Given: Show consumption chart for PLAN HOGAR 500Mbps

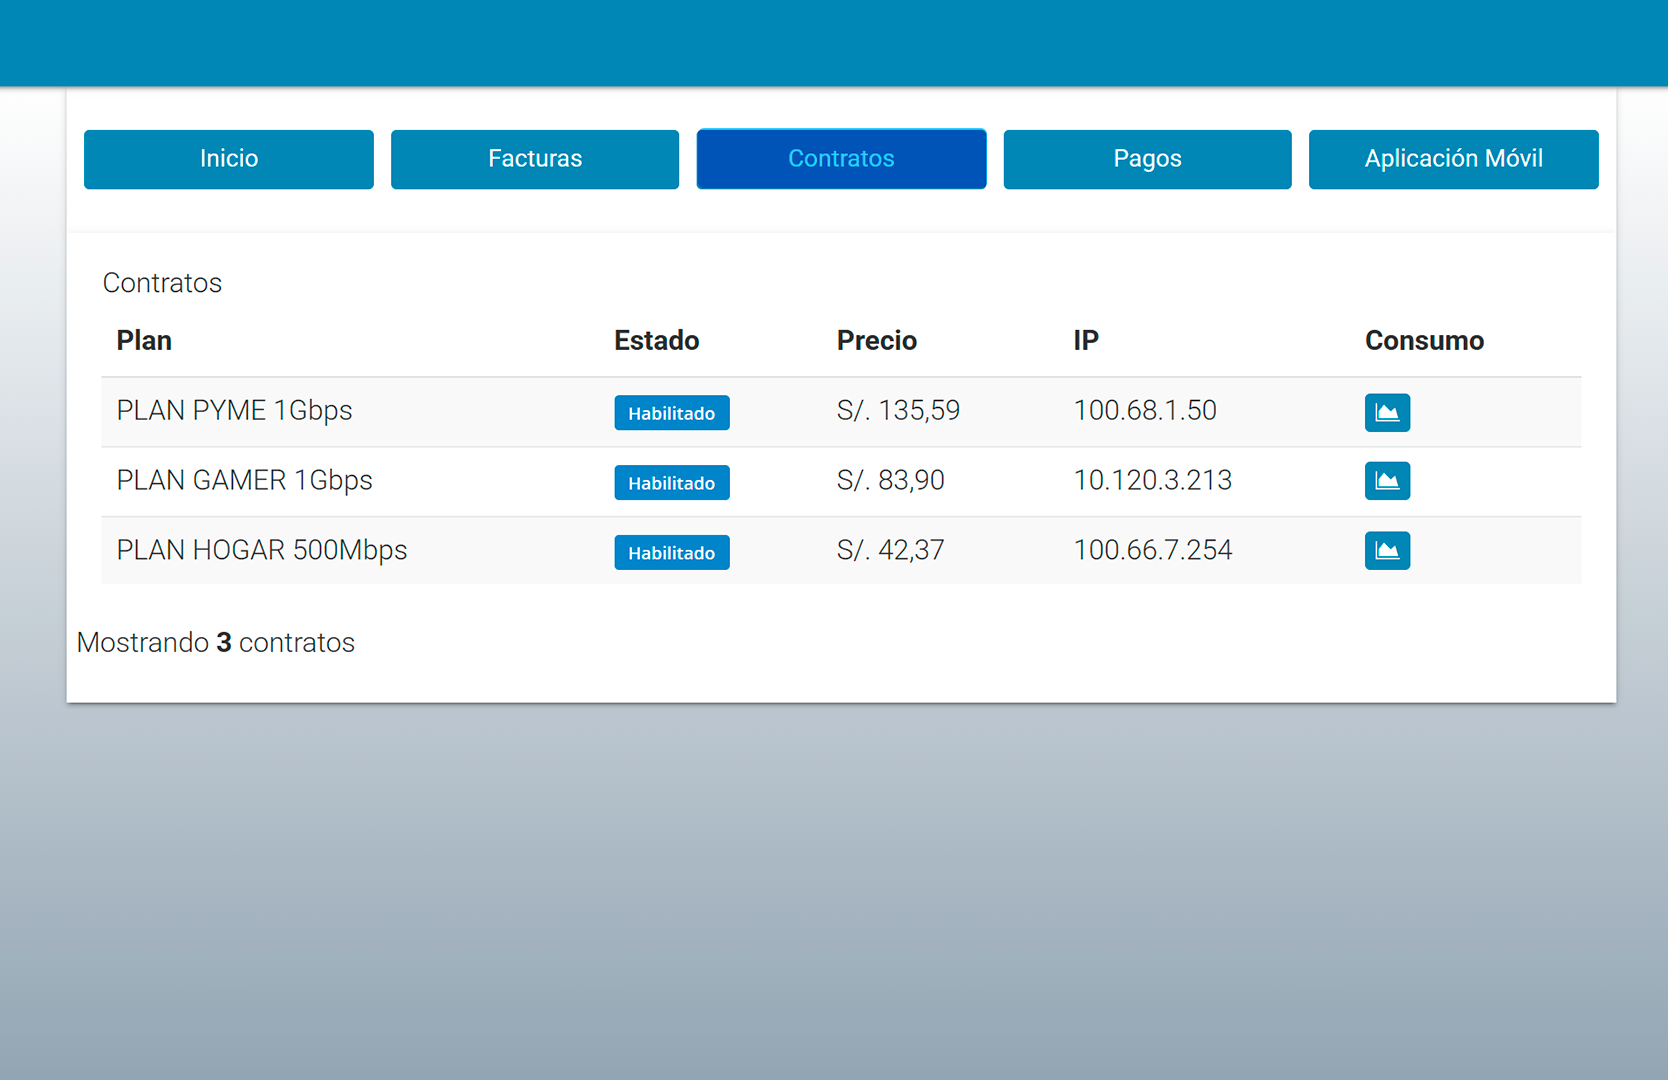Looking at the screenshot, I should 1386,551.
